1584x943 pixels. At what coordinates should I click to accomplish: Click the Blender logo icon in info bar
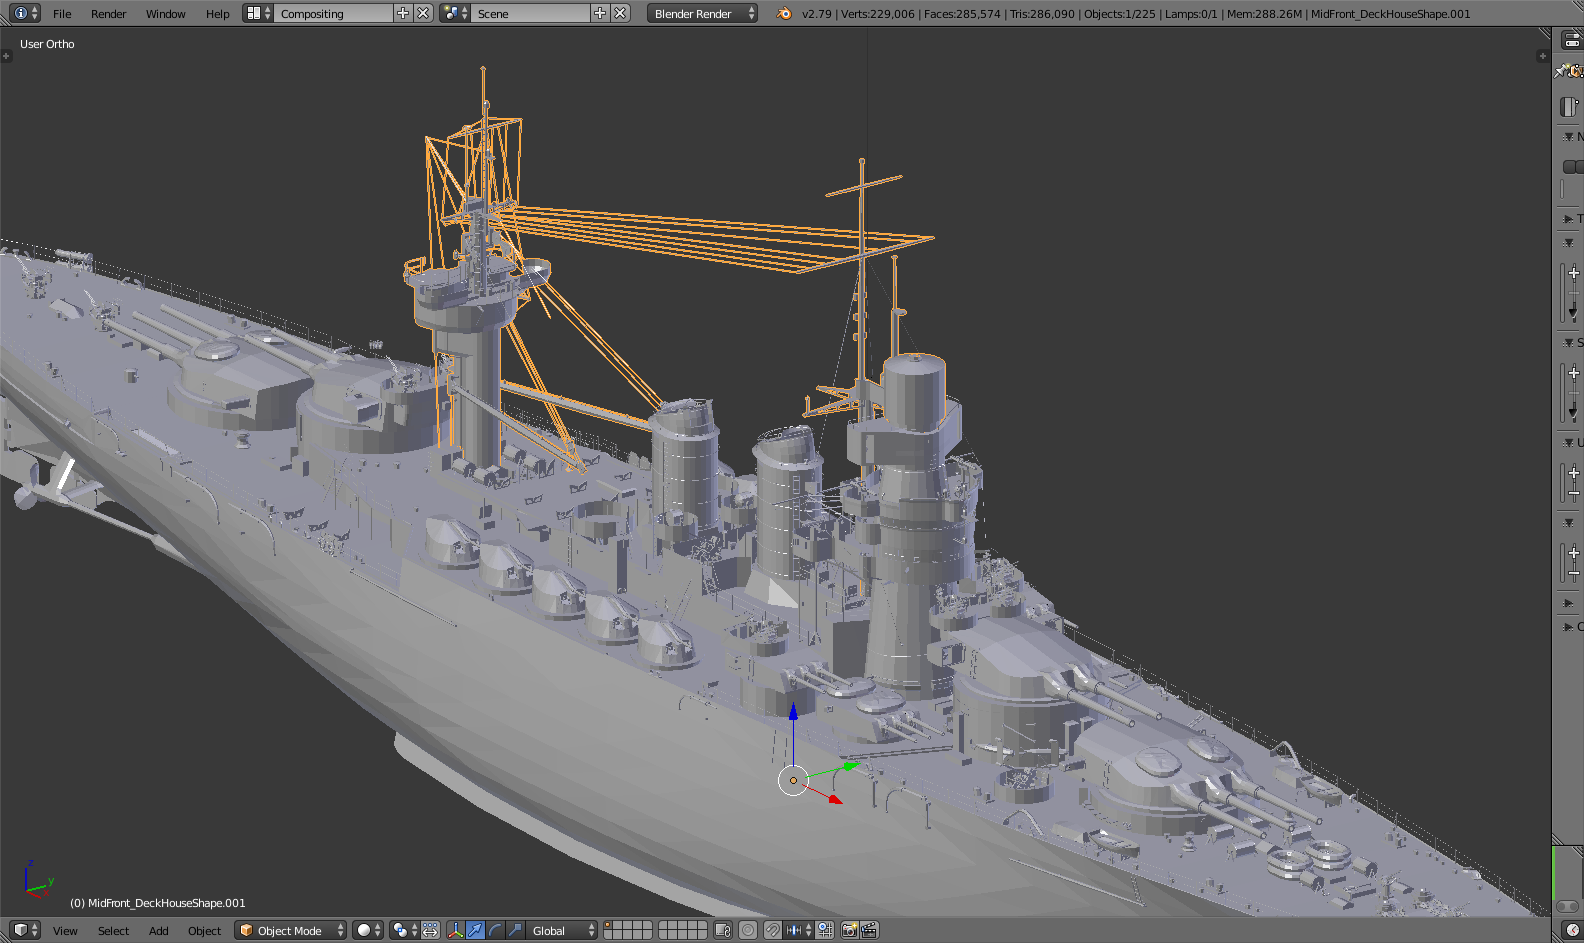tap(784, 13)
